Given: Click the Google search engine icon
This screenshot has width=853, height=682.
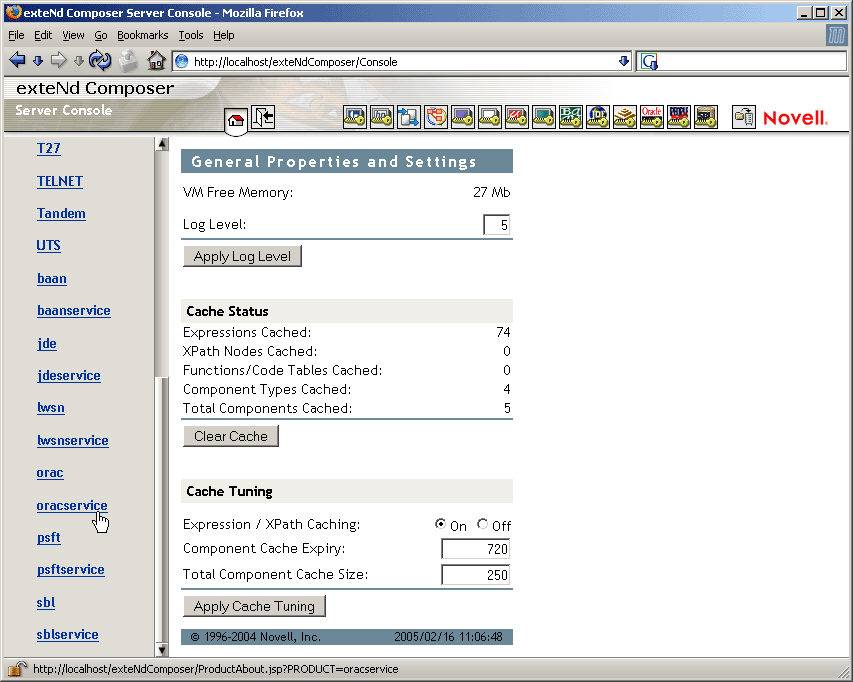Looking at the screenshot, I should coord(649,61).
